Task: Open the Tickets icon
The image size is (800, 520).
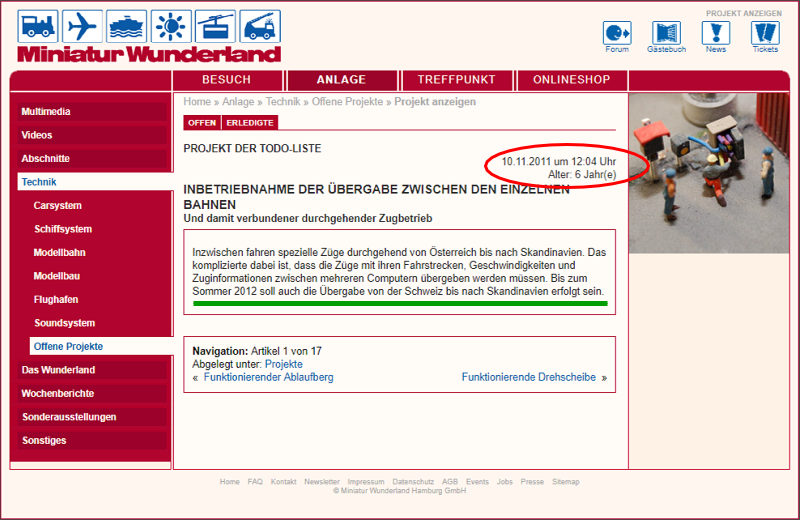Action: coord(765,37)
